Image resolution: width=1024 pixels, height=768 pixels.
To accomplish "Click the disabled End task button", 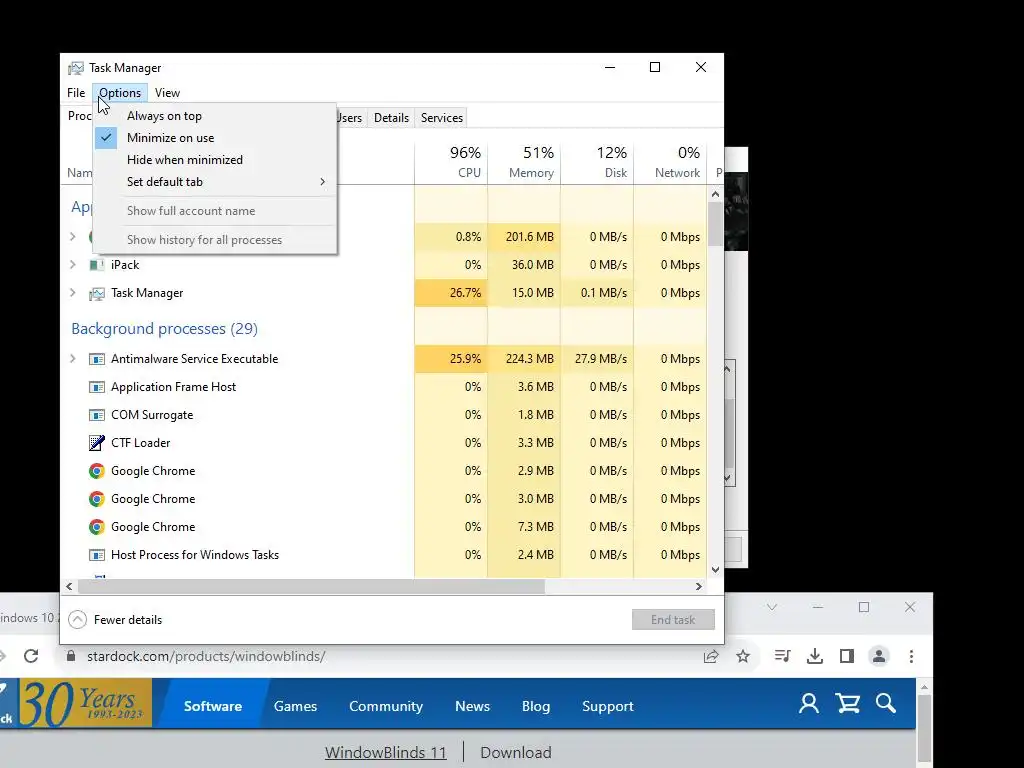I will (673, 620).
